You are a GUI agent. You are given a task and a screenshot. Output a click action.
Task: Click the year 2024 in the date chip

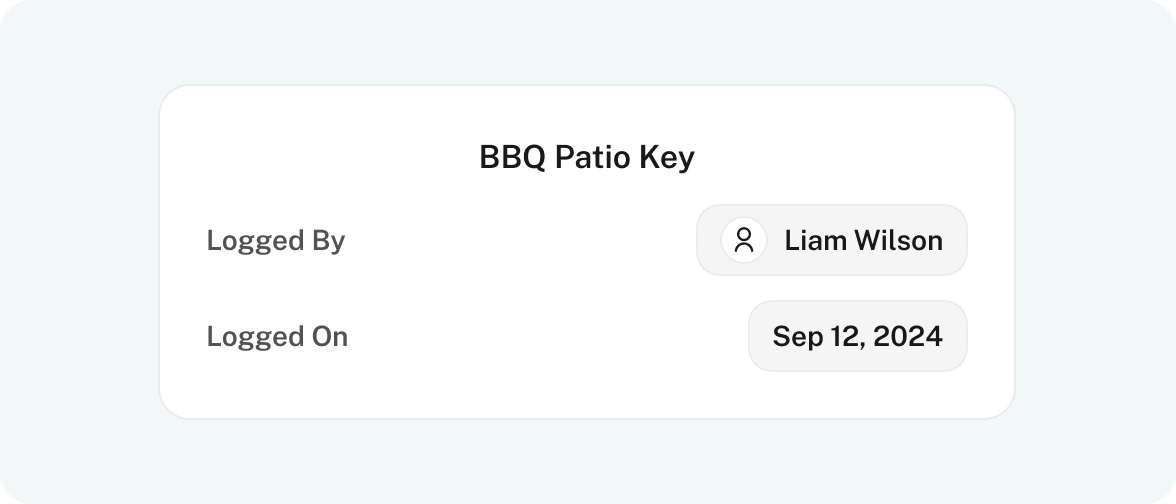pos(908,336)
